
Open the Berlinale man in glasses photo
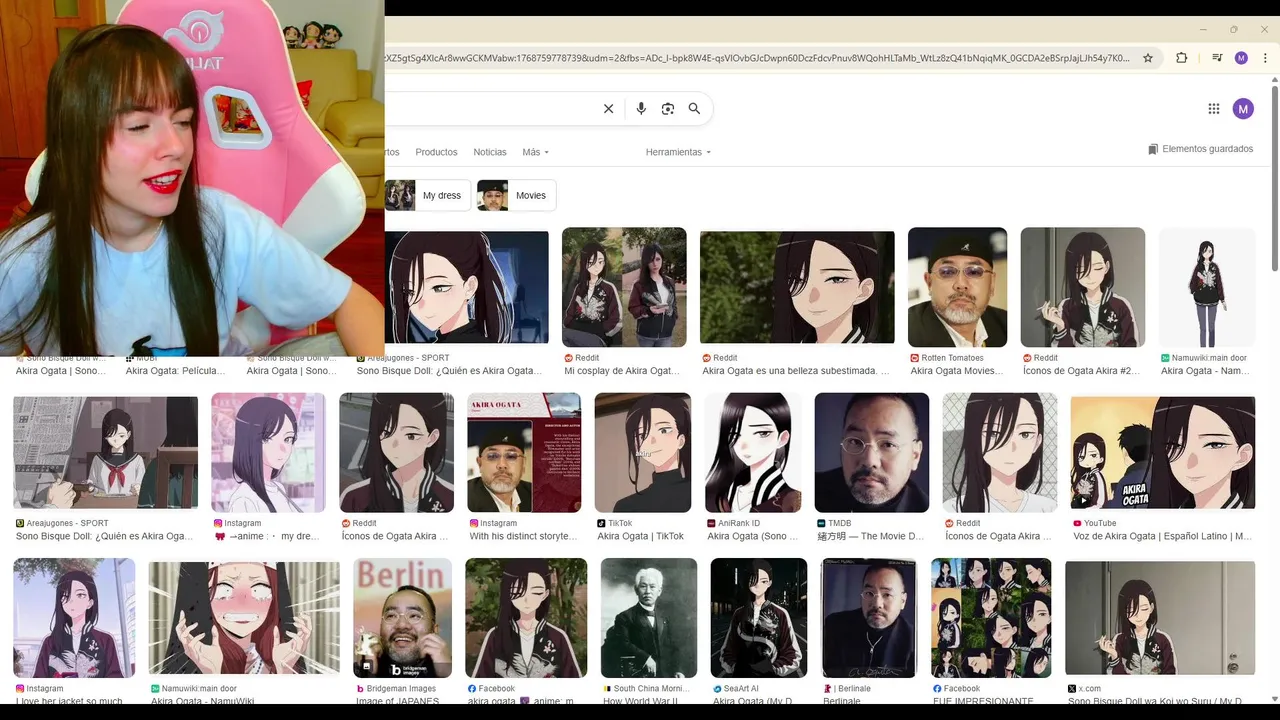point(869,618)
